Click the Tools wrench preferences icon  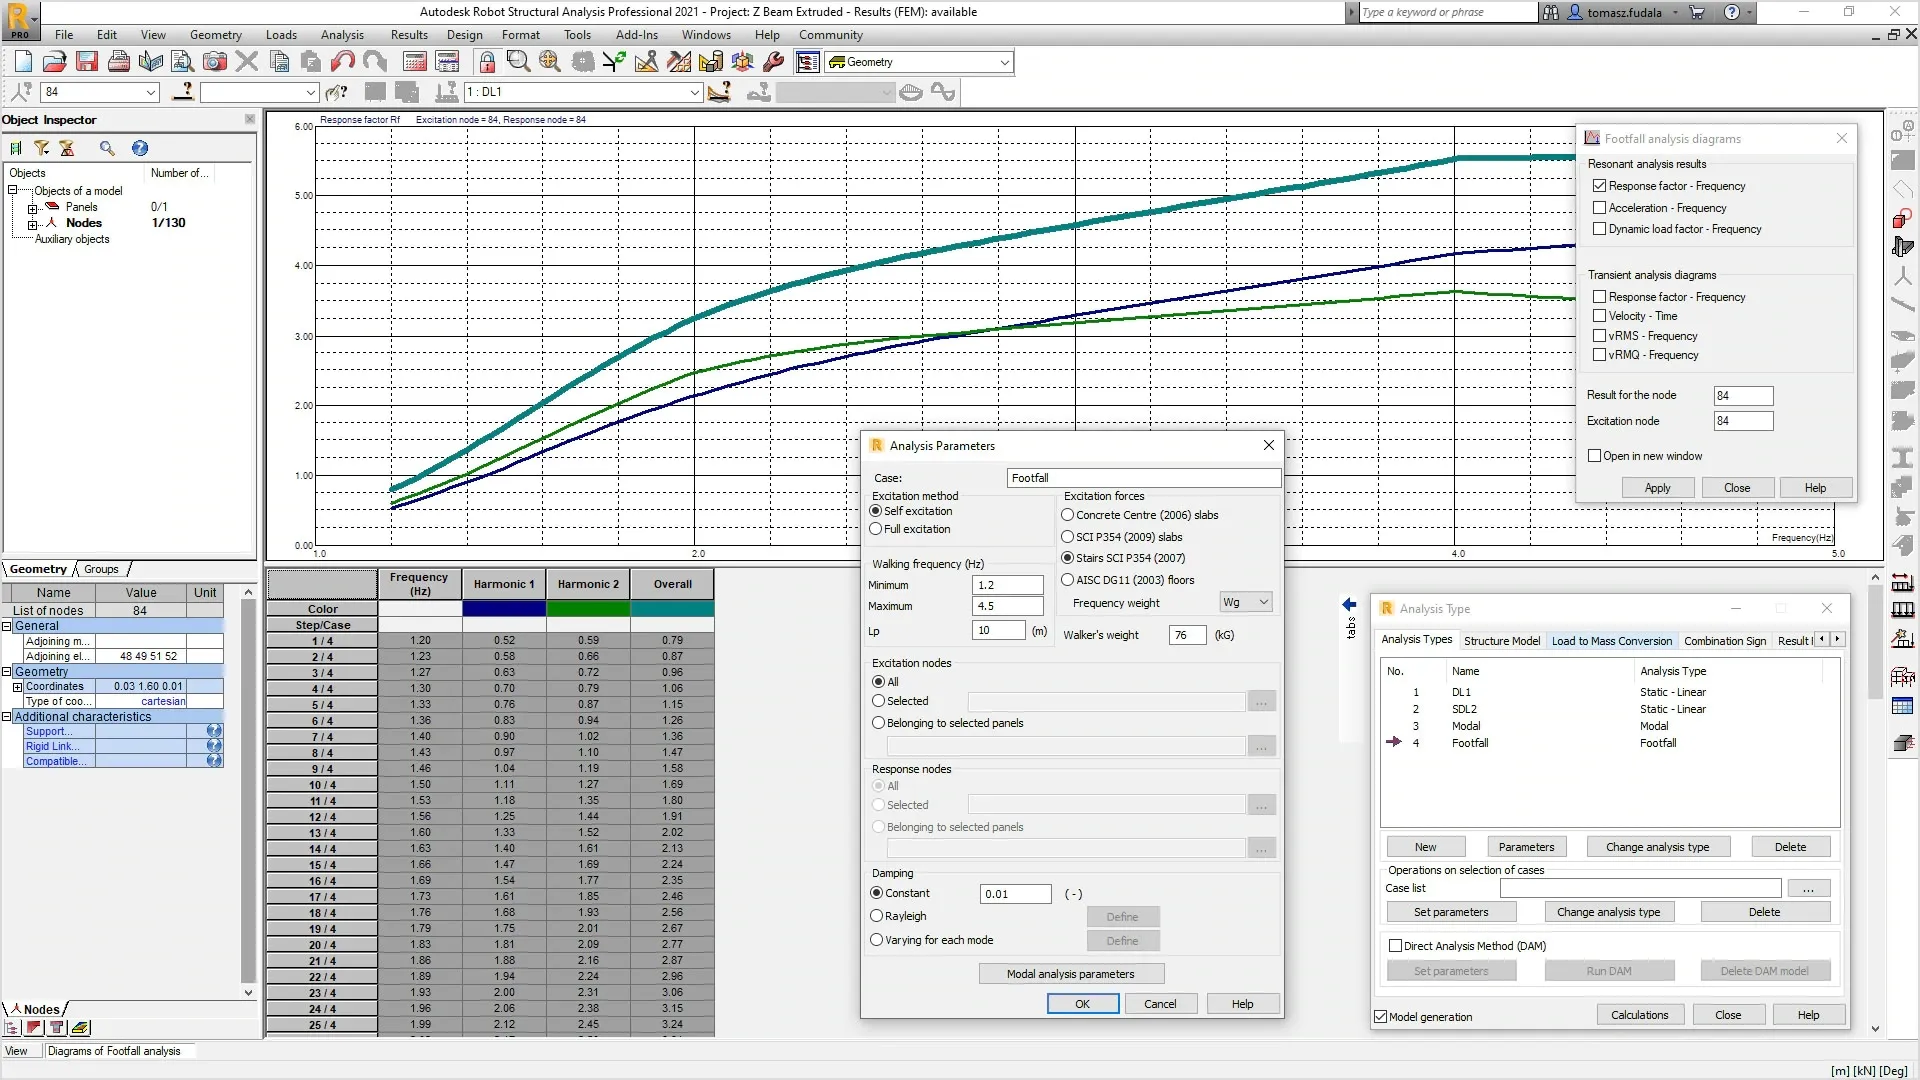773,62
